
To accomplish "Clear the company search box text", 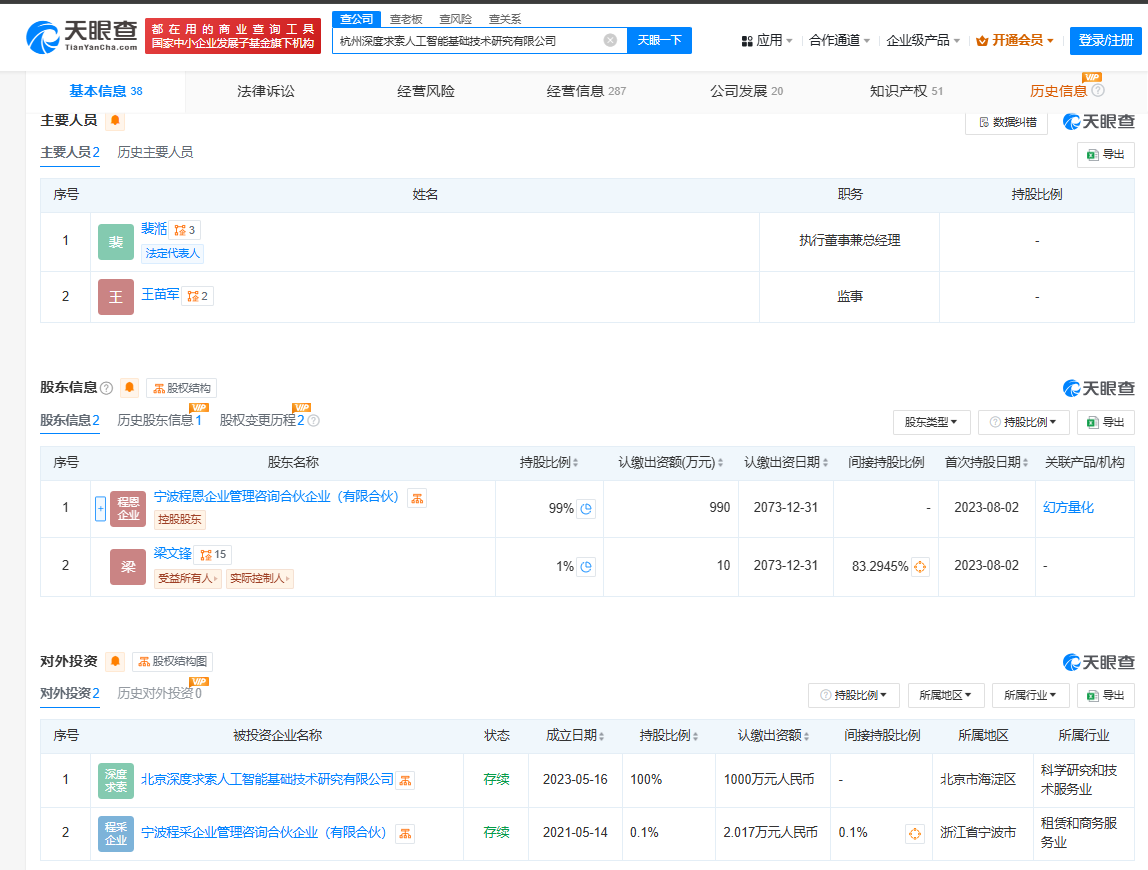I will pos(610,41).
